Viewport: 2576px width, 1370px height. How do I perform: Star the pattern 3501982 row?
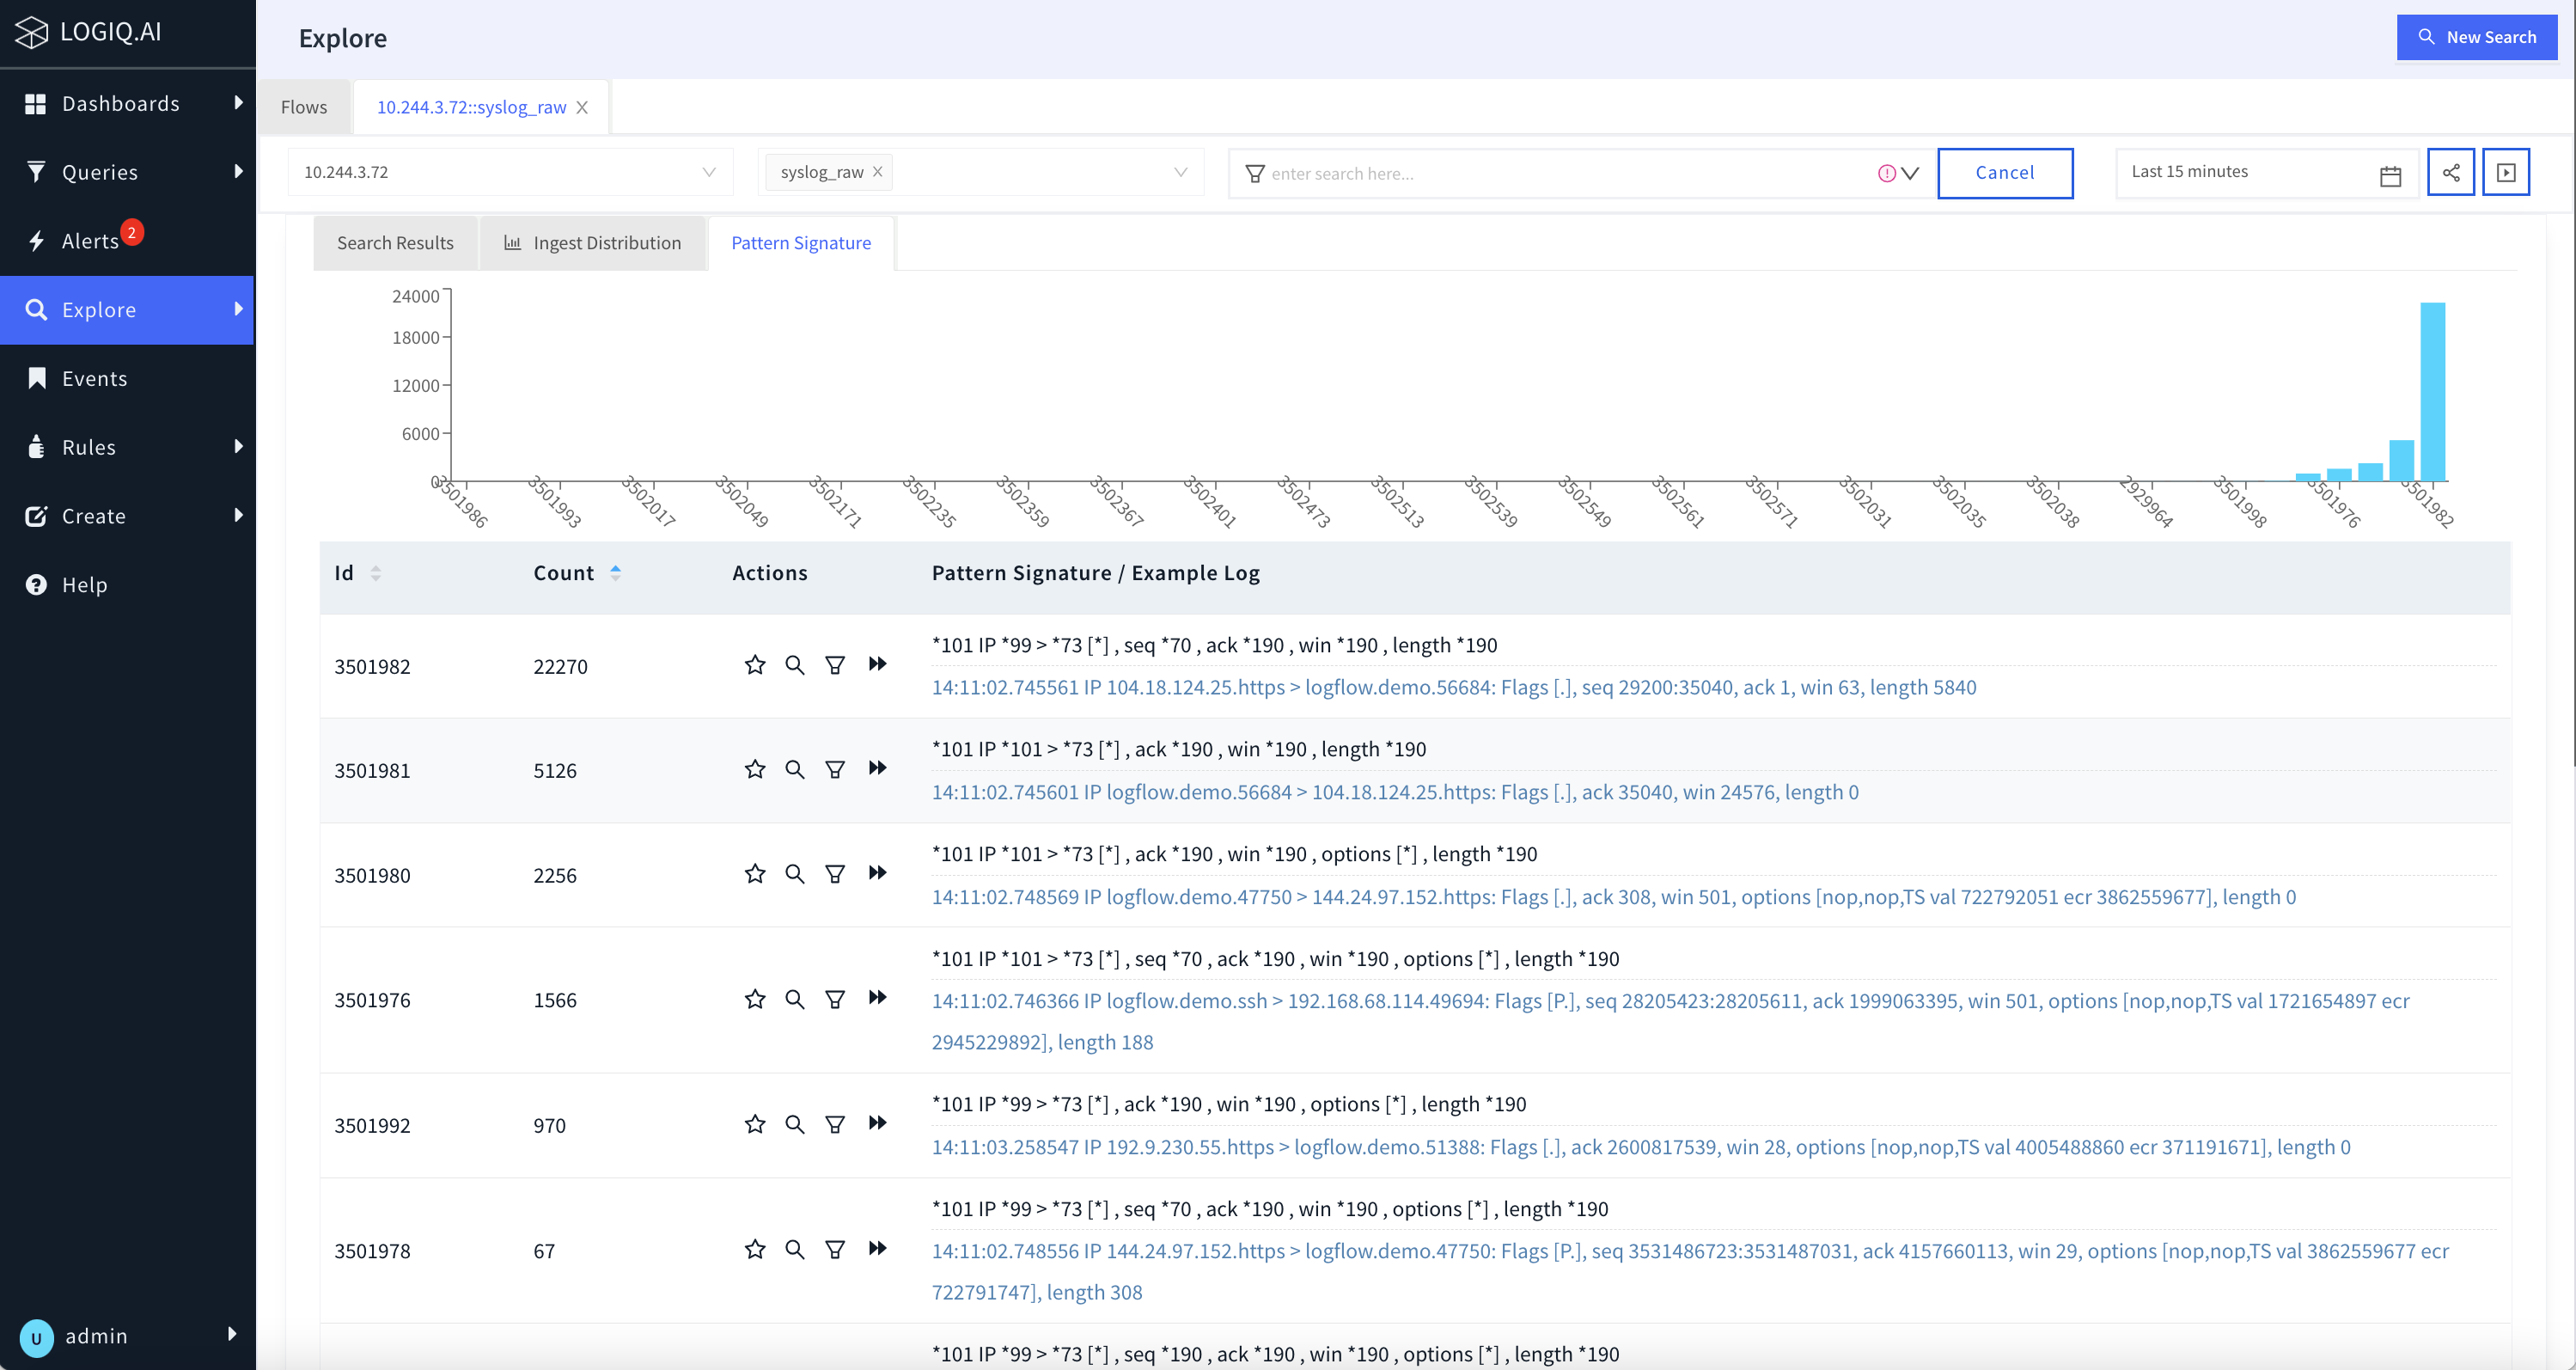click(x=755, y=665)
